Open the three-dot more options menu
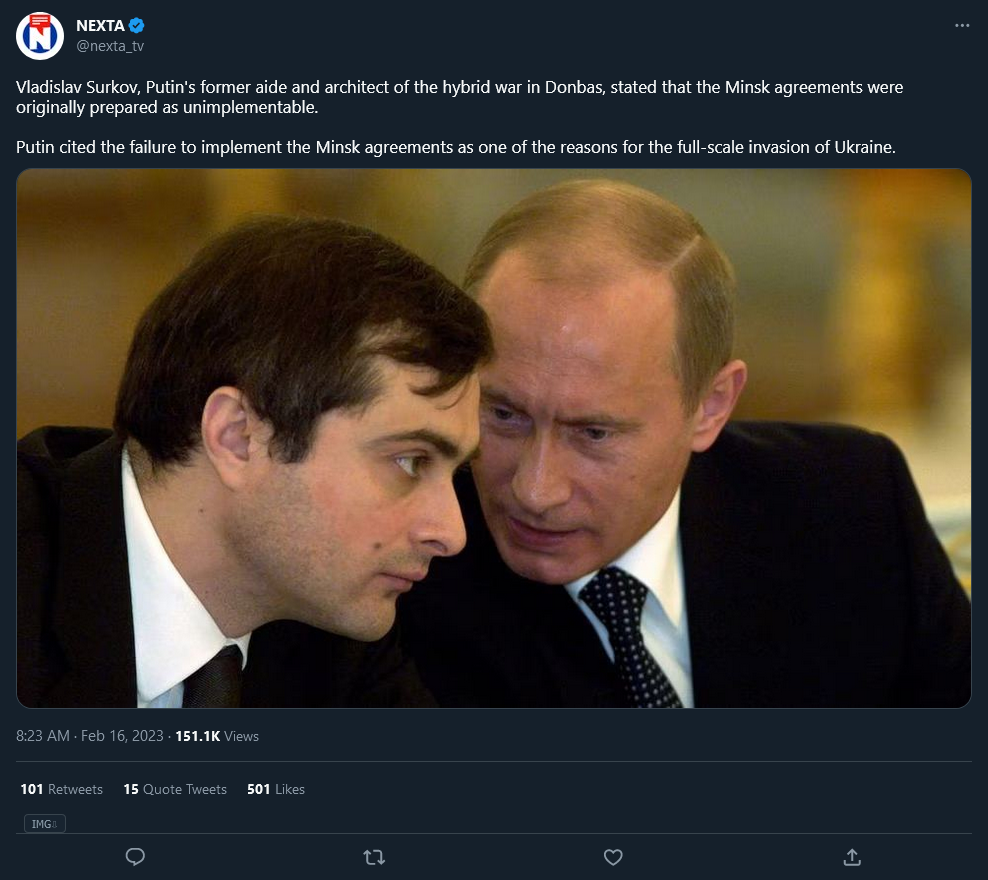 click(x=962, y=26)
